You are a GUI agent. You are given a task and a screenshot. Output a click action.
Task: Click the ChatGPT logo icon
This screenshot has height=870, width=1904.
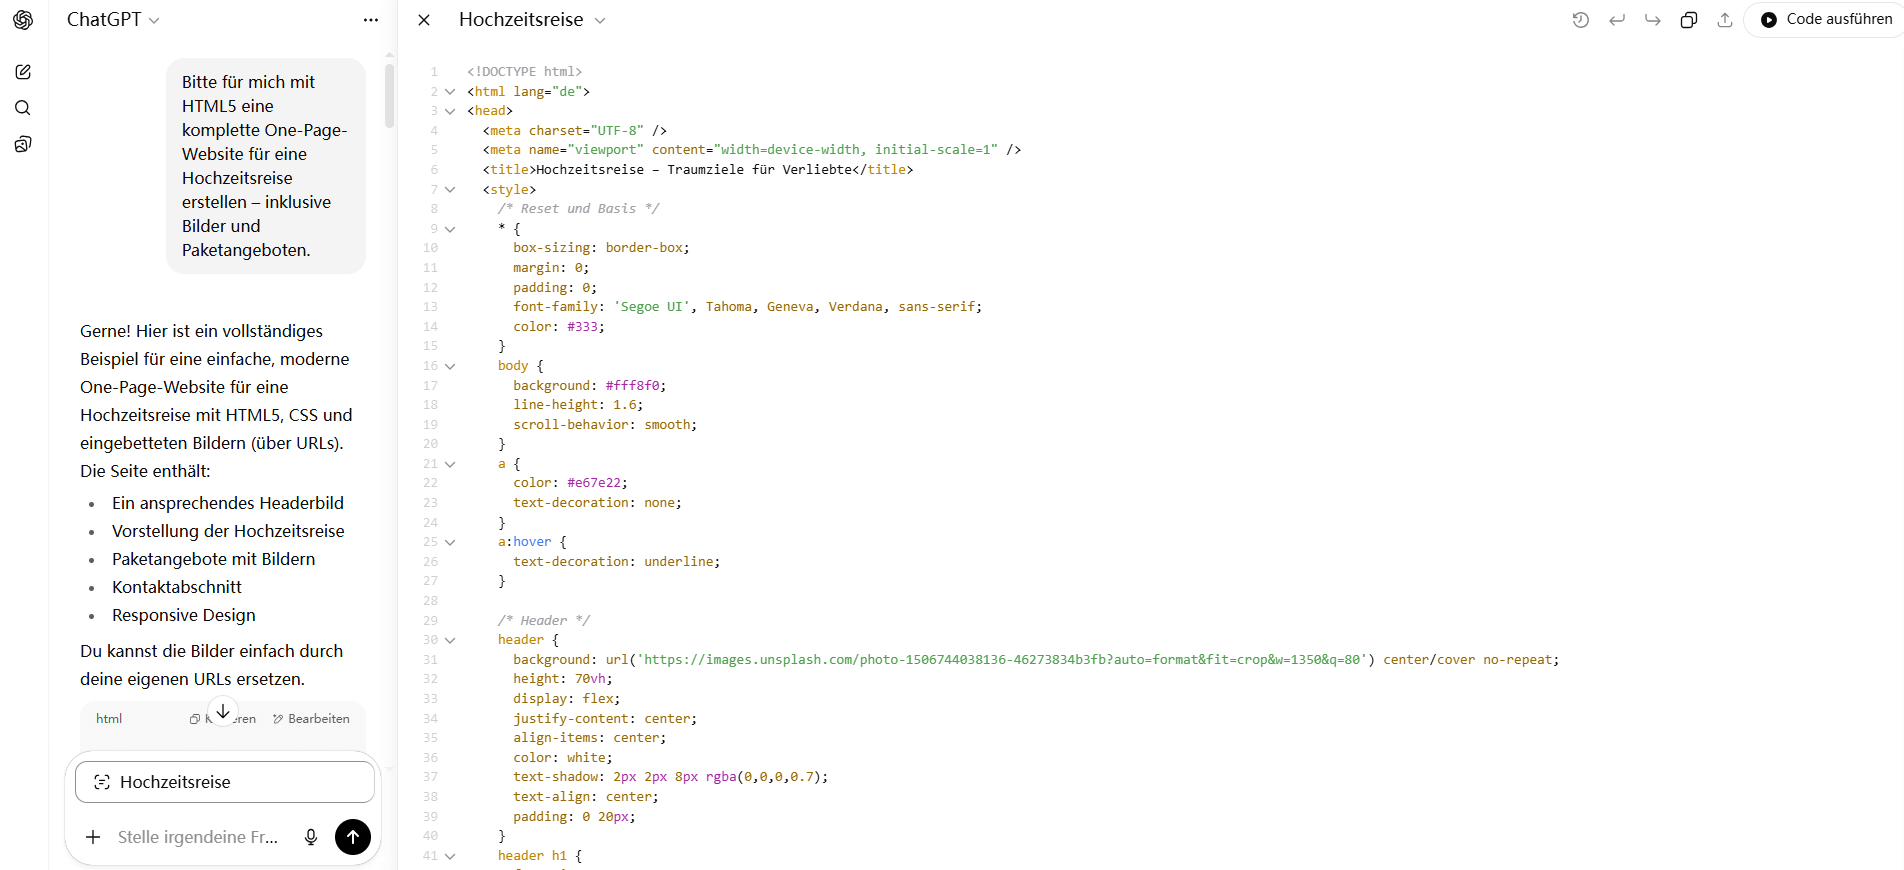(23, 20)
